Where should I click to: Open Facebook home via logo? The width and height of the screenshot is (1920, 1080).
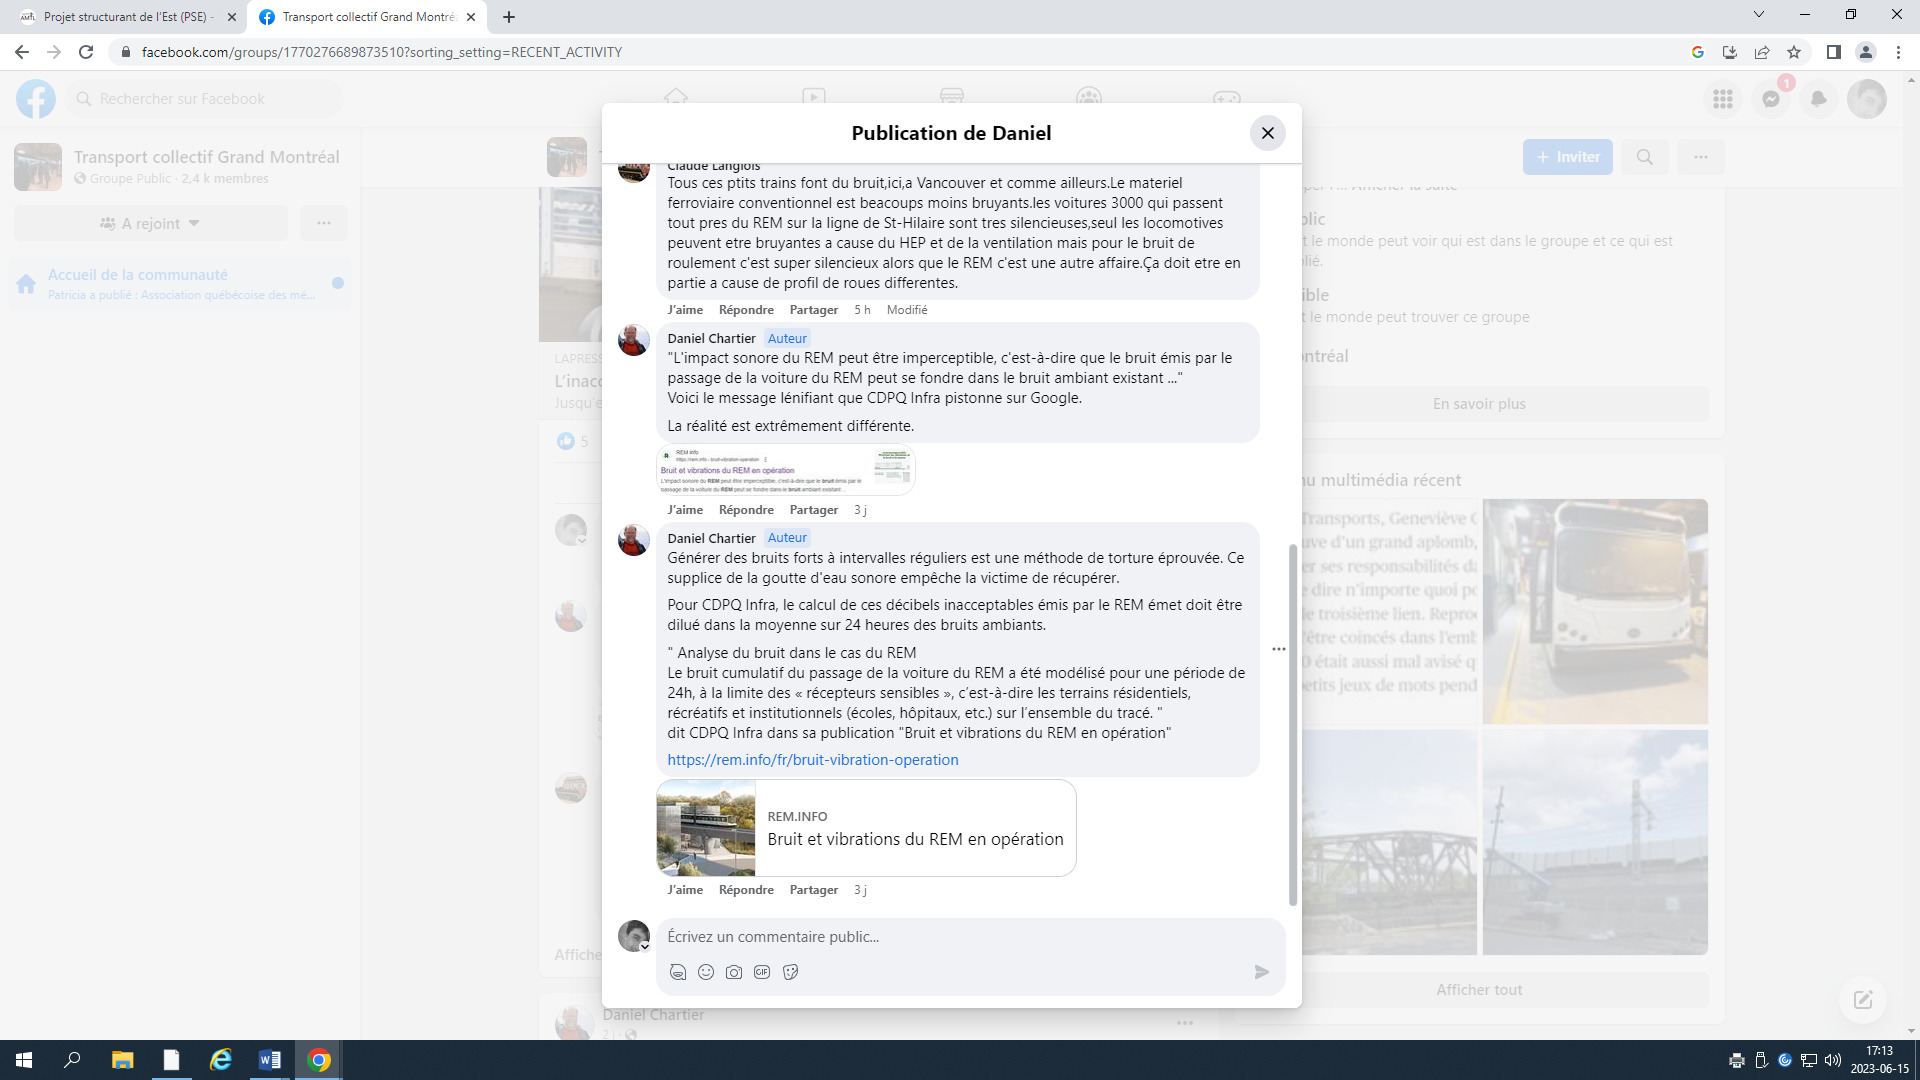click(x=36, y=99)
